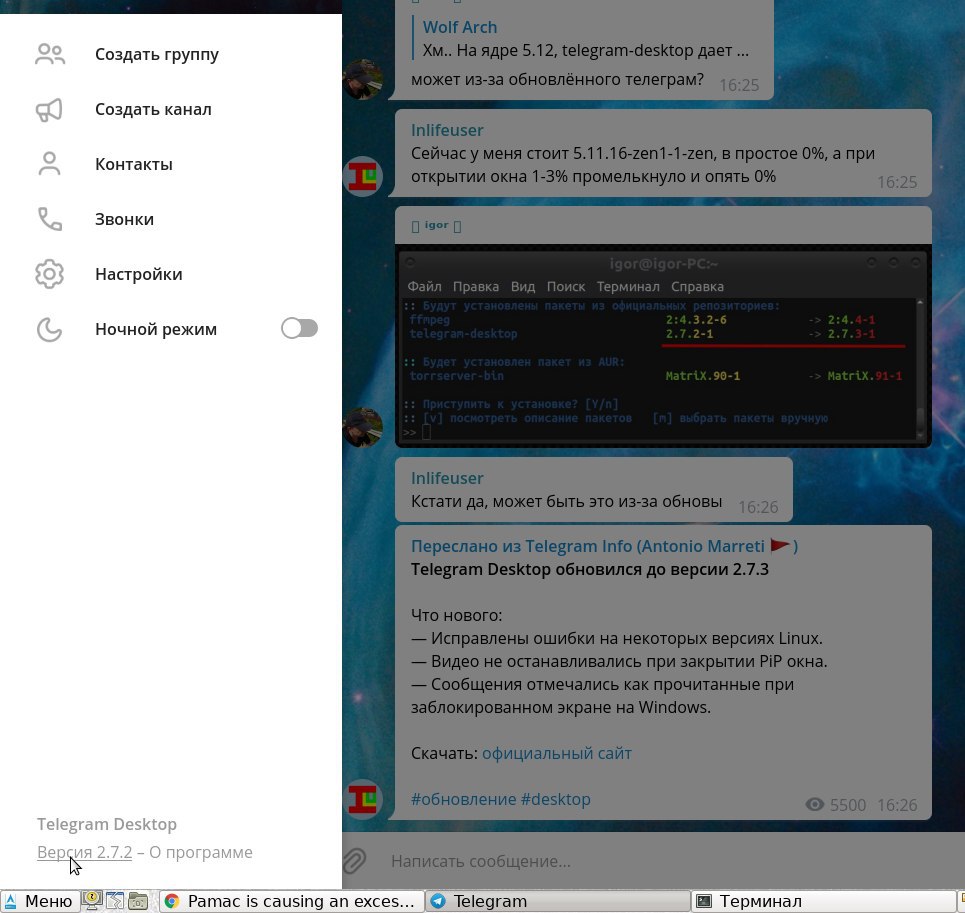Click the file manager taskbar launcher icon

coord(138,901)
